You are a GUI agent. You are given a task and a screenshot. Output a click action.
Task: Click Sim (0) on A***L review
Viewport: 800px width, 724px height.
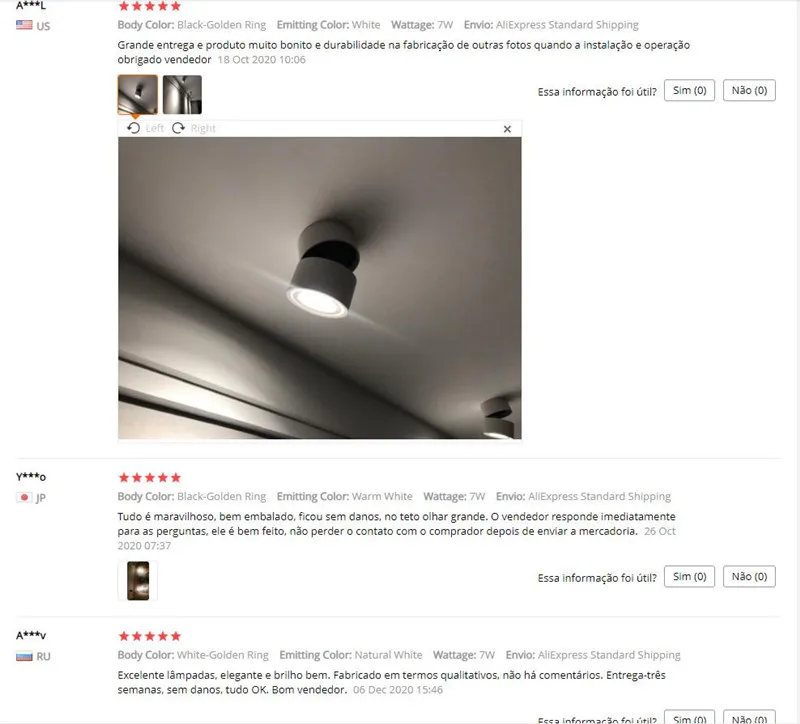689,90
